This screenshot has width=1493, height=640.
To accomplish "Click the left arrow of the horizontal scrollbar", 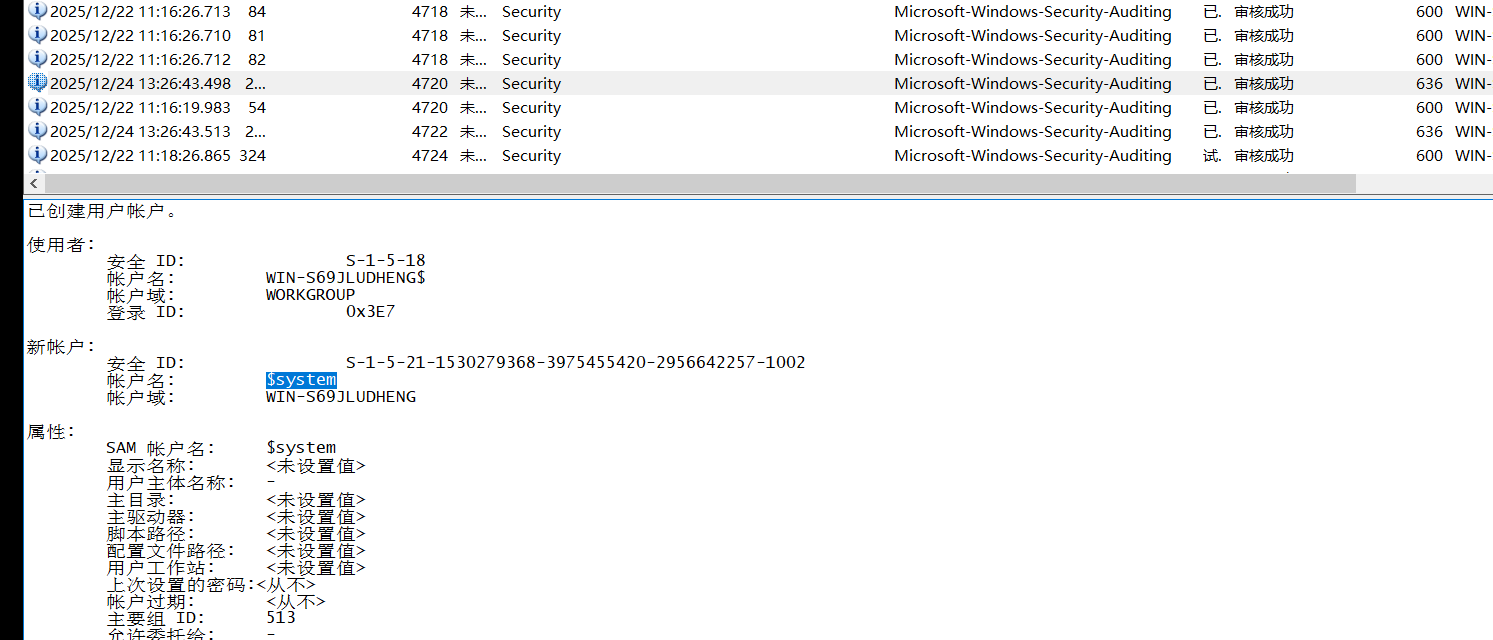I will [36, 184].
